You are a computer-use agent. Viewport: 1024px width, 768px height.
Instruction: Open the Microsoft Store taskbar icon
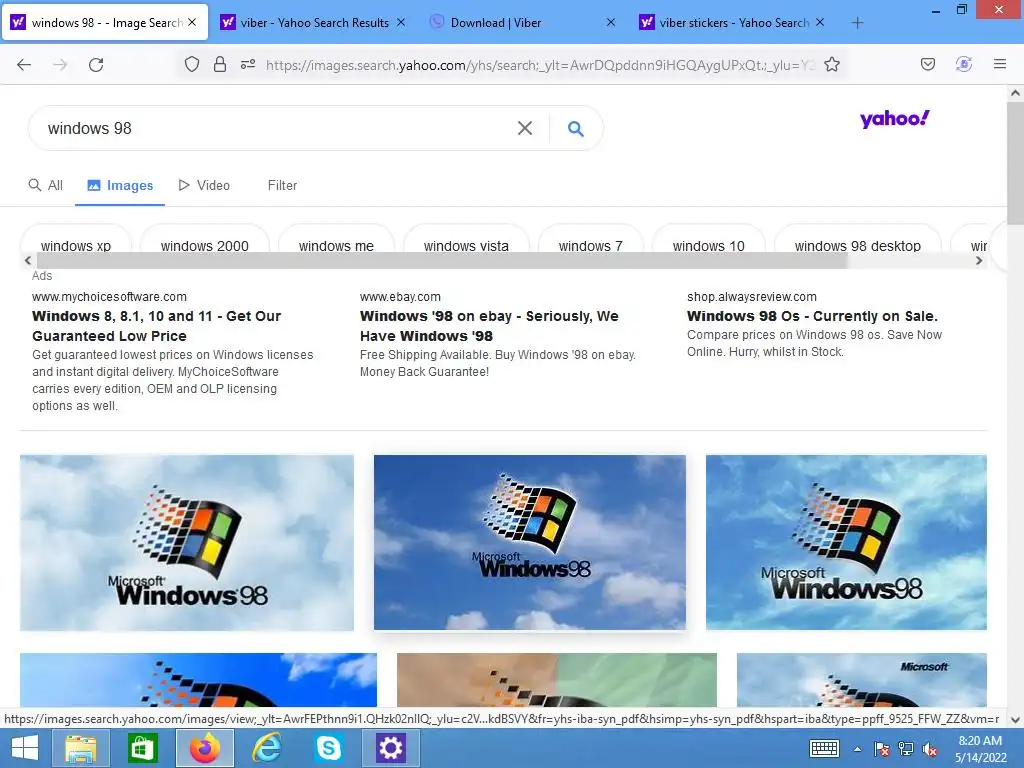click(x=142, y=748)
